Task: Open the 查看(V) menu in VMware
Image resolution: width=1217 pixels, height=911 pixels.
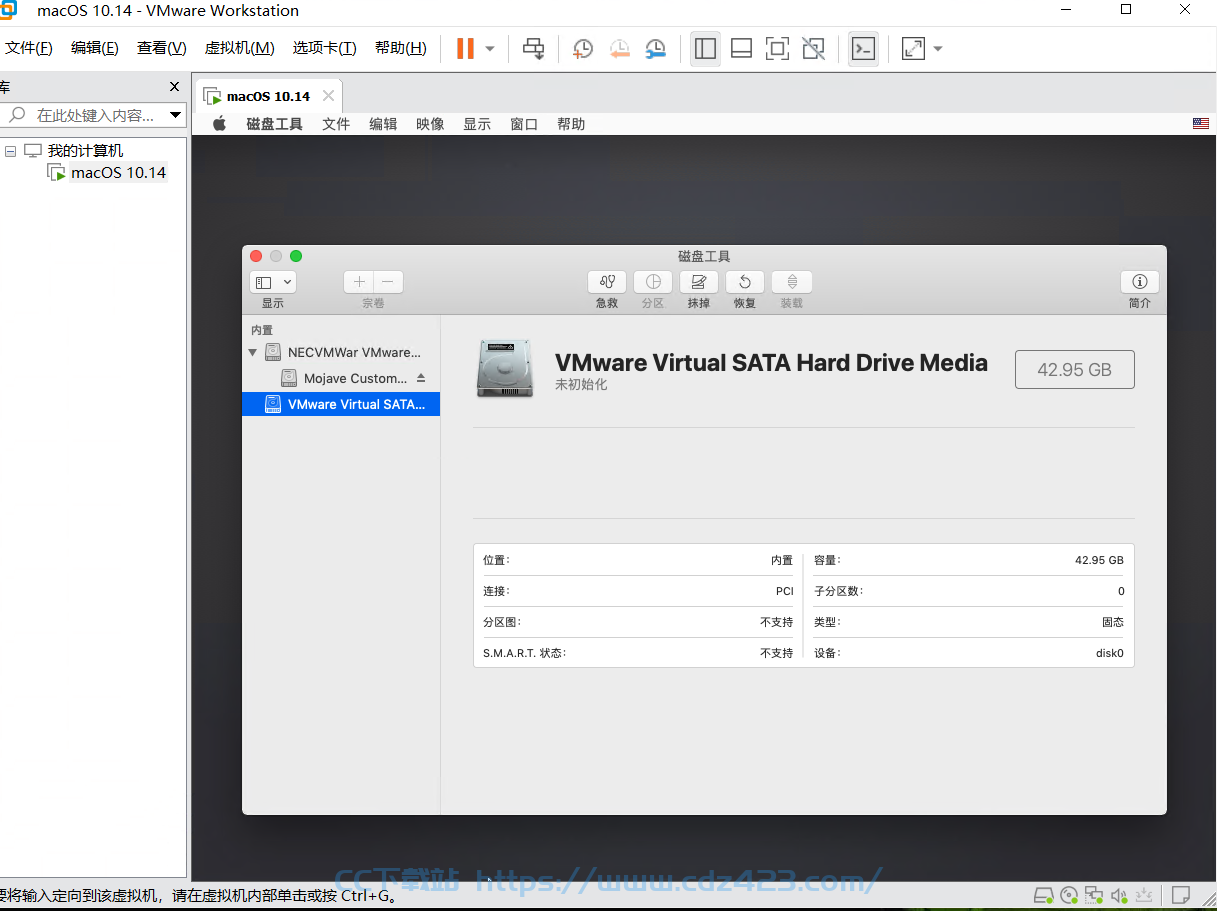Action: (x=162, y=48)
